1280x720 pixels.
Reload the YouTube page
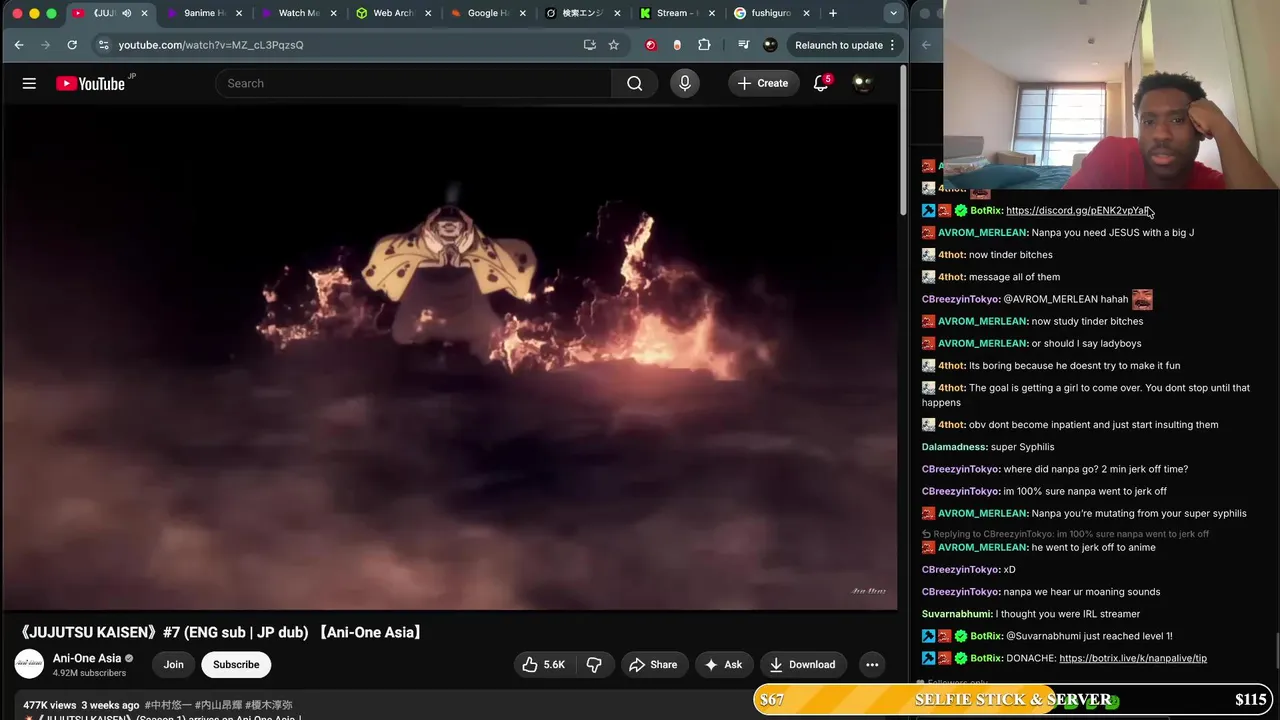tap(72, 45)
